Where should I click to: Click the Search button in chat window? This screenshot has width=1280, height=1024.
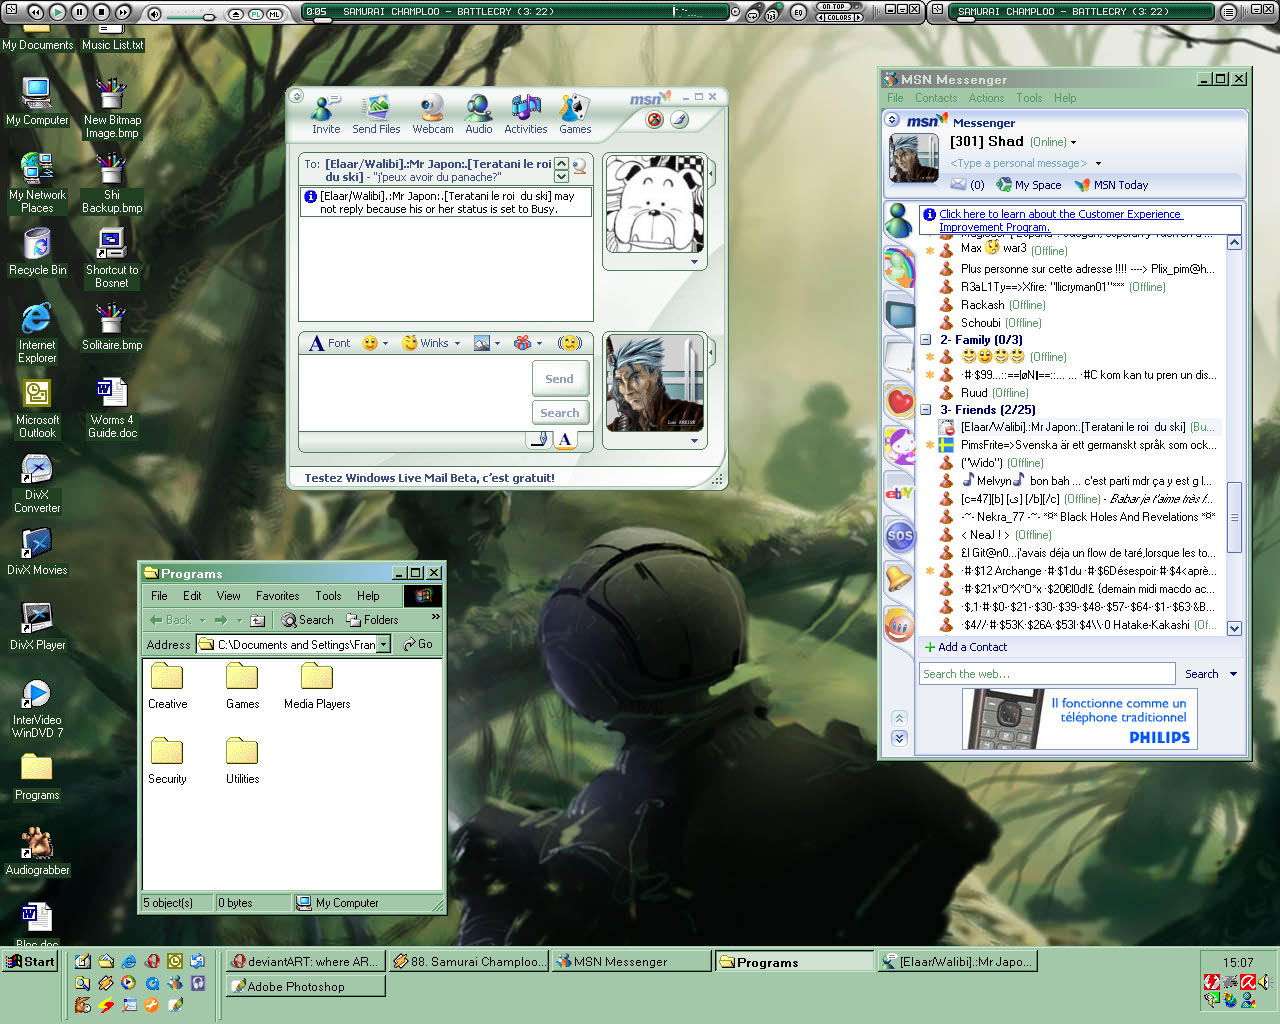click(x=559, y=413)
